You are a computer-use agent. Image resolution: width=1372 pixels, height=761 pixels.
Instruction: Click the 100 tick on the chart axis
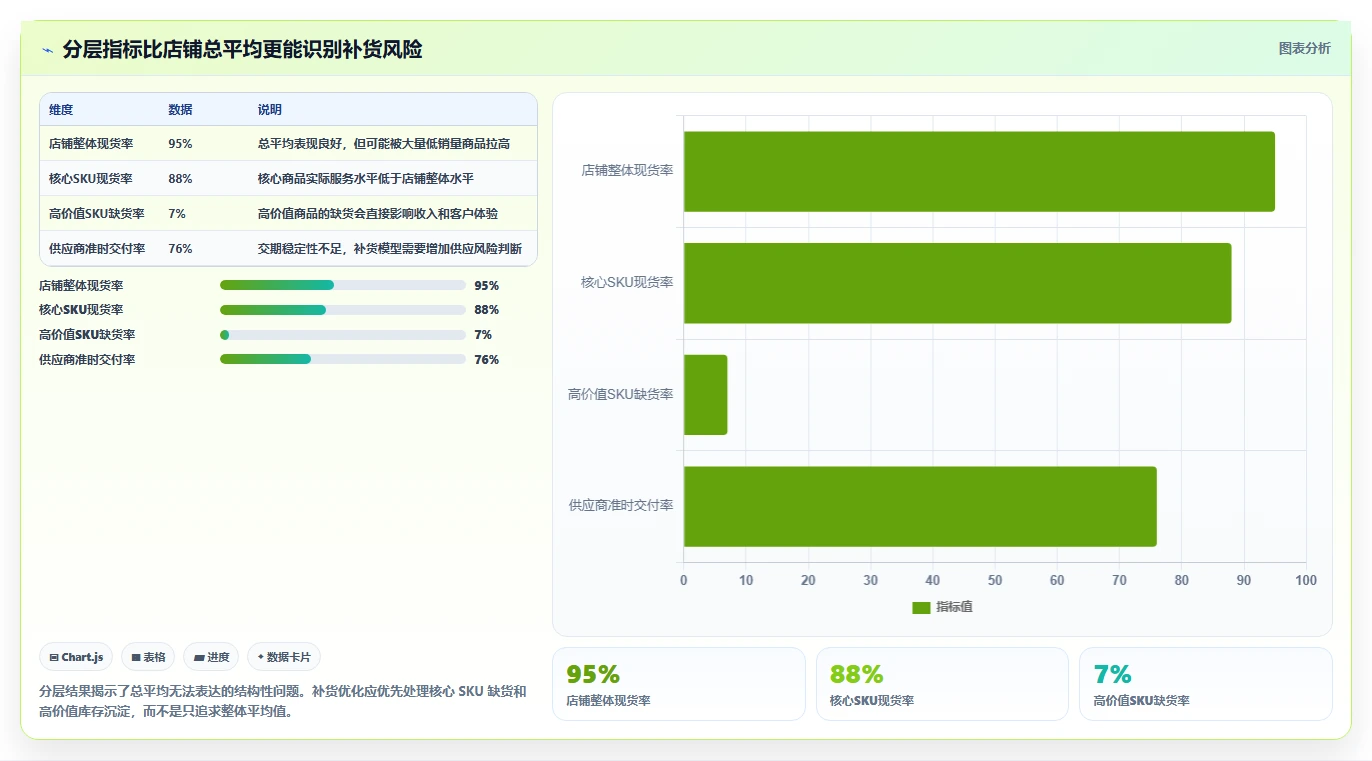click(1306, 581)
